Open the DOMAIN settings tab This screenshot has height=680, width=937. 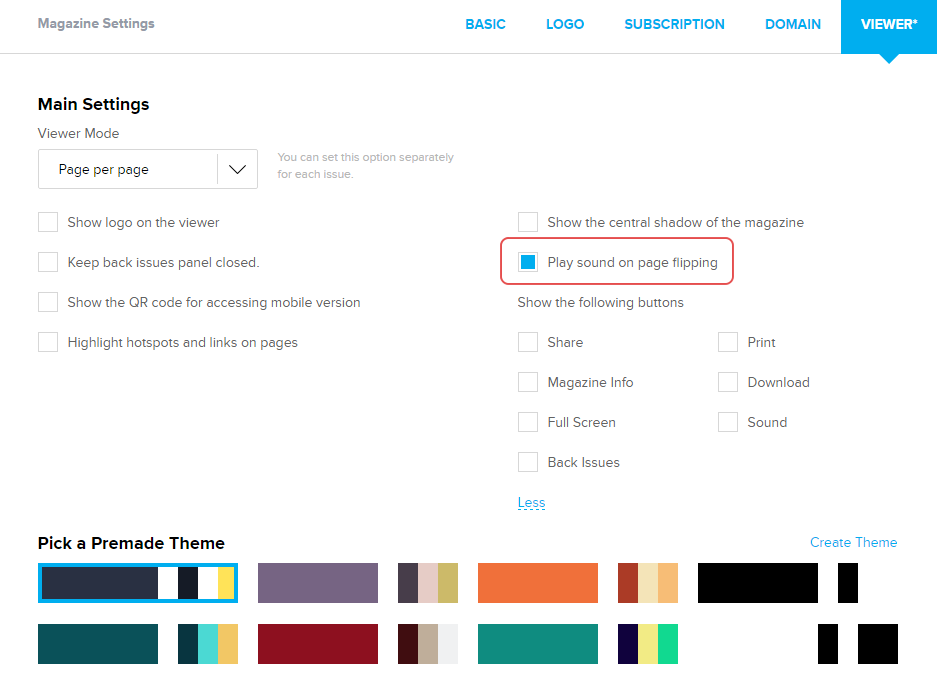[x=793, y=24]
